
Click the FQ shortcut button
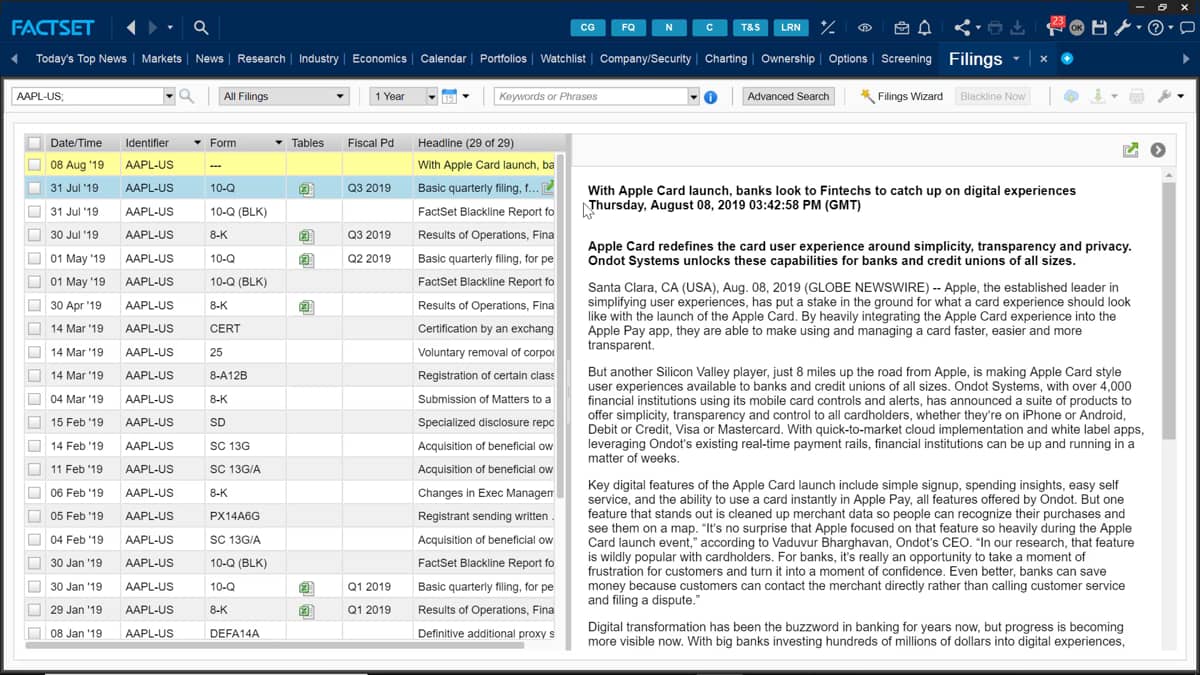tap(628, 27)
